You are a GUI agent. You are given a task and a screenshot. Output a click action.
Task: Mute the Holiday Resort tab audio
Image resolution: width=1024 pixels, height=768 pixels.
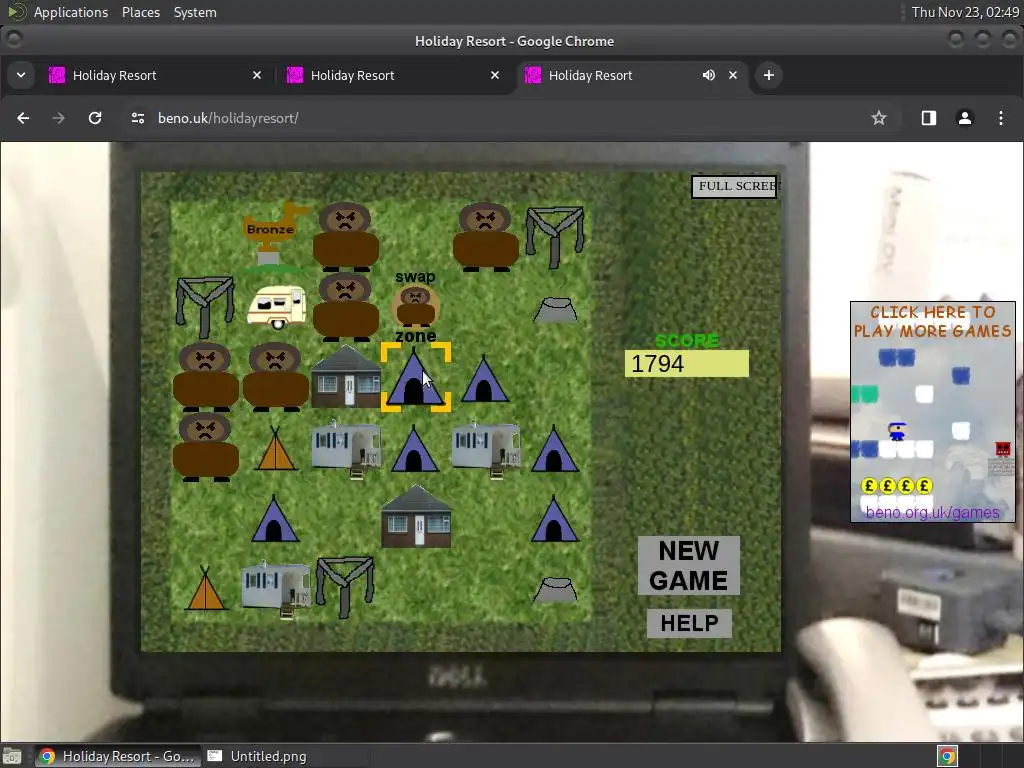[709, 75]
